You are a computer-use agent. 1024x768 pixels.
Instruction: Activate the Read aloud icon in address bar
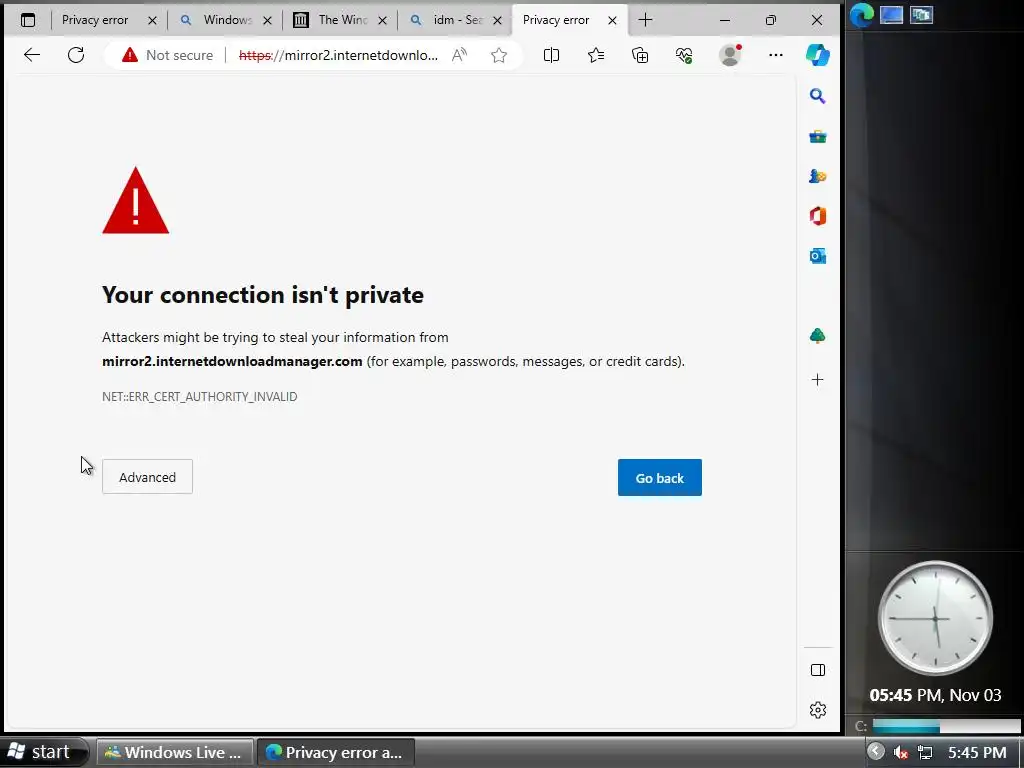(459, 56)
